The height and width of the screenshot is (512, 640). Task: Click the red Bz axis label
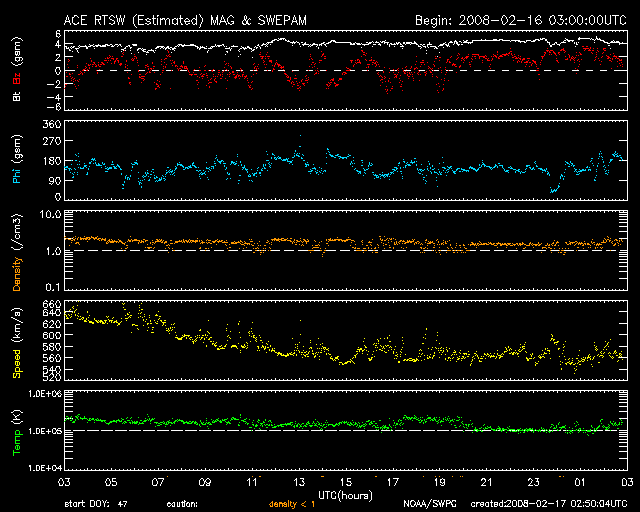(x=17, y=78)
